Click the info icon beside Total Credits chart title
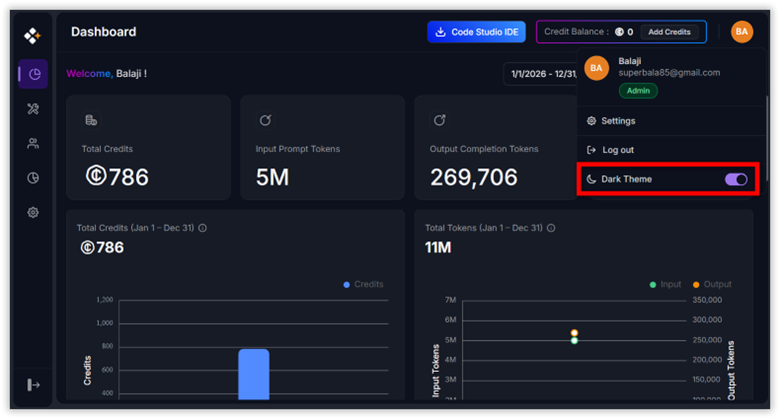The height and width of the screenshot is (419, 780). [x=203, y=228]
